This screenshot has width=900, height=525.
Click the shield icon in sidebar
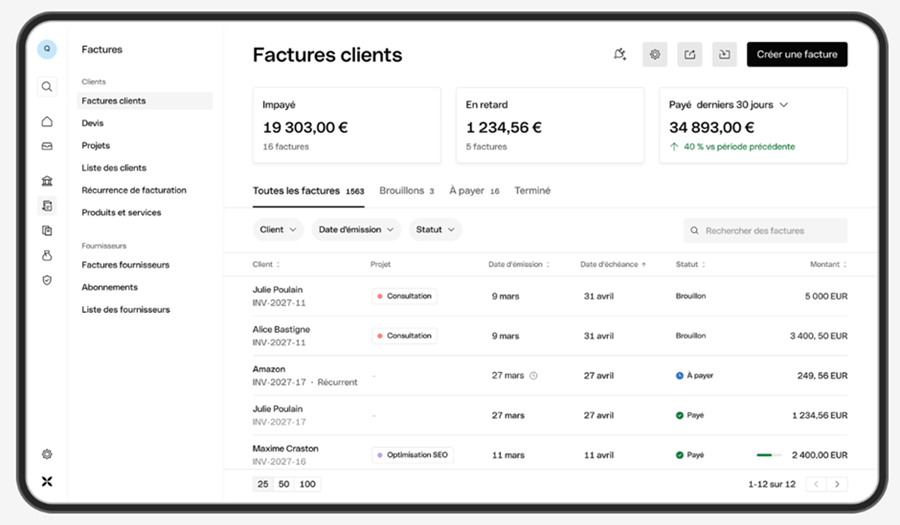click(x=47, y=280)
